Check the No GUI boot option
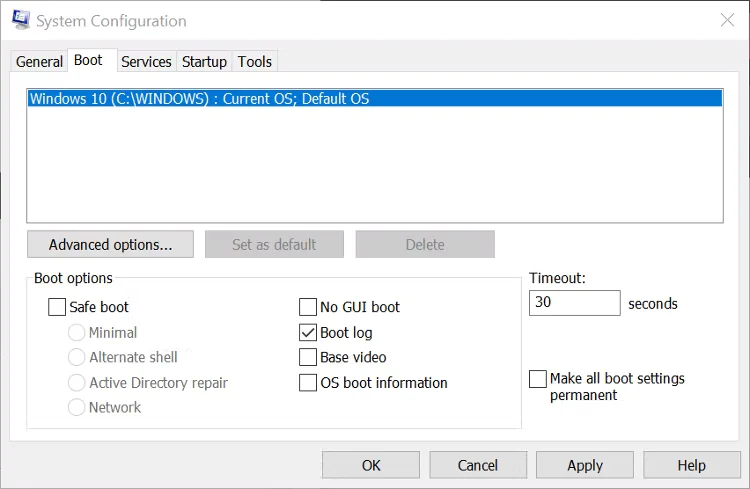 click(308, 308)
